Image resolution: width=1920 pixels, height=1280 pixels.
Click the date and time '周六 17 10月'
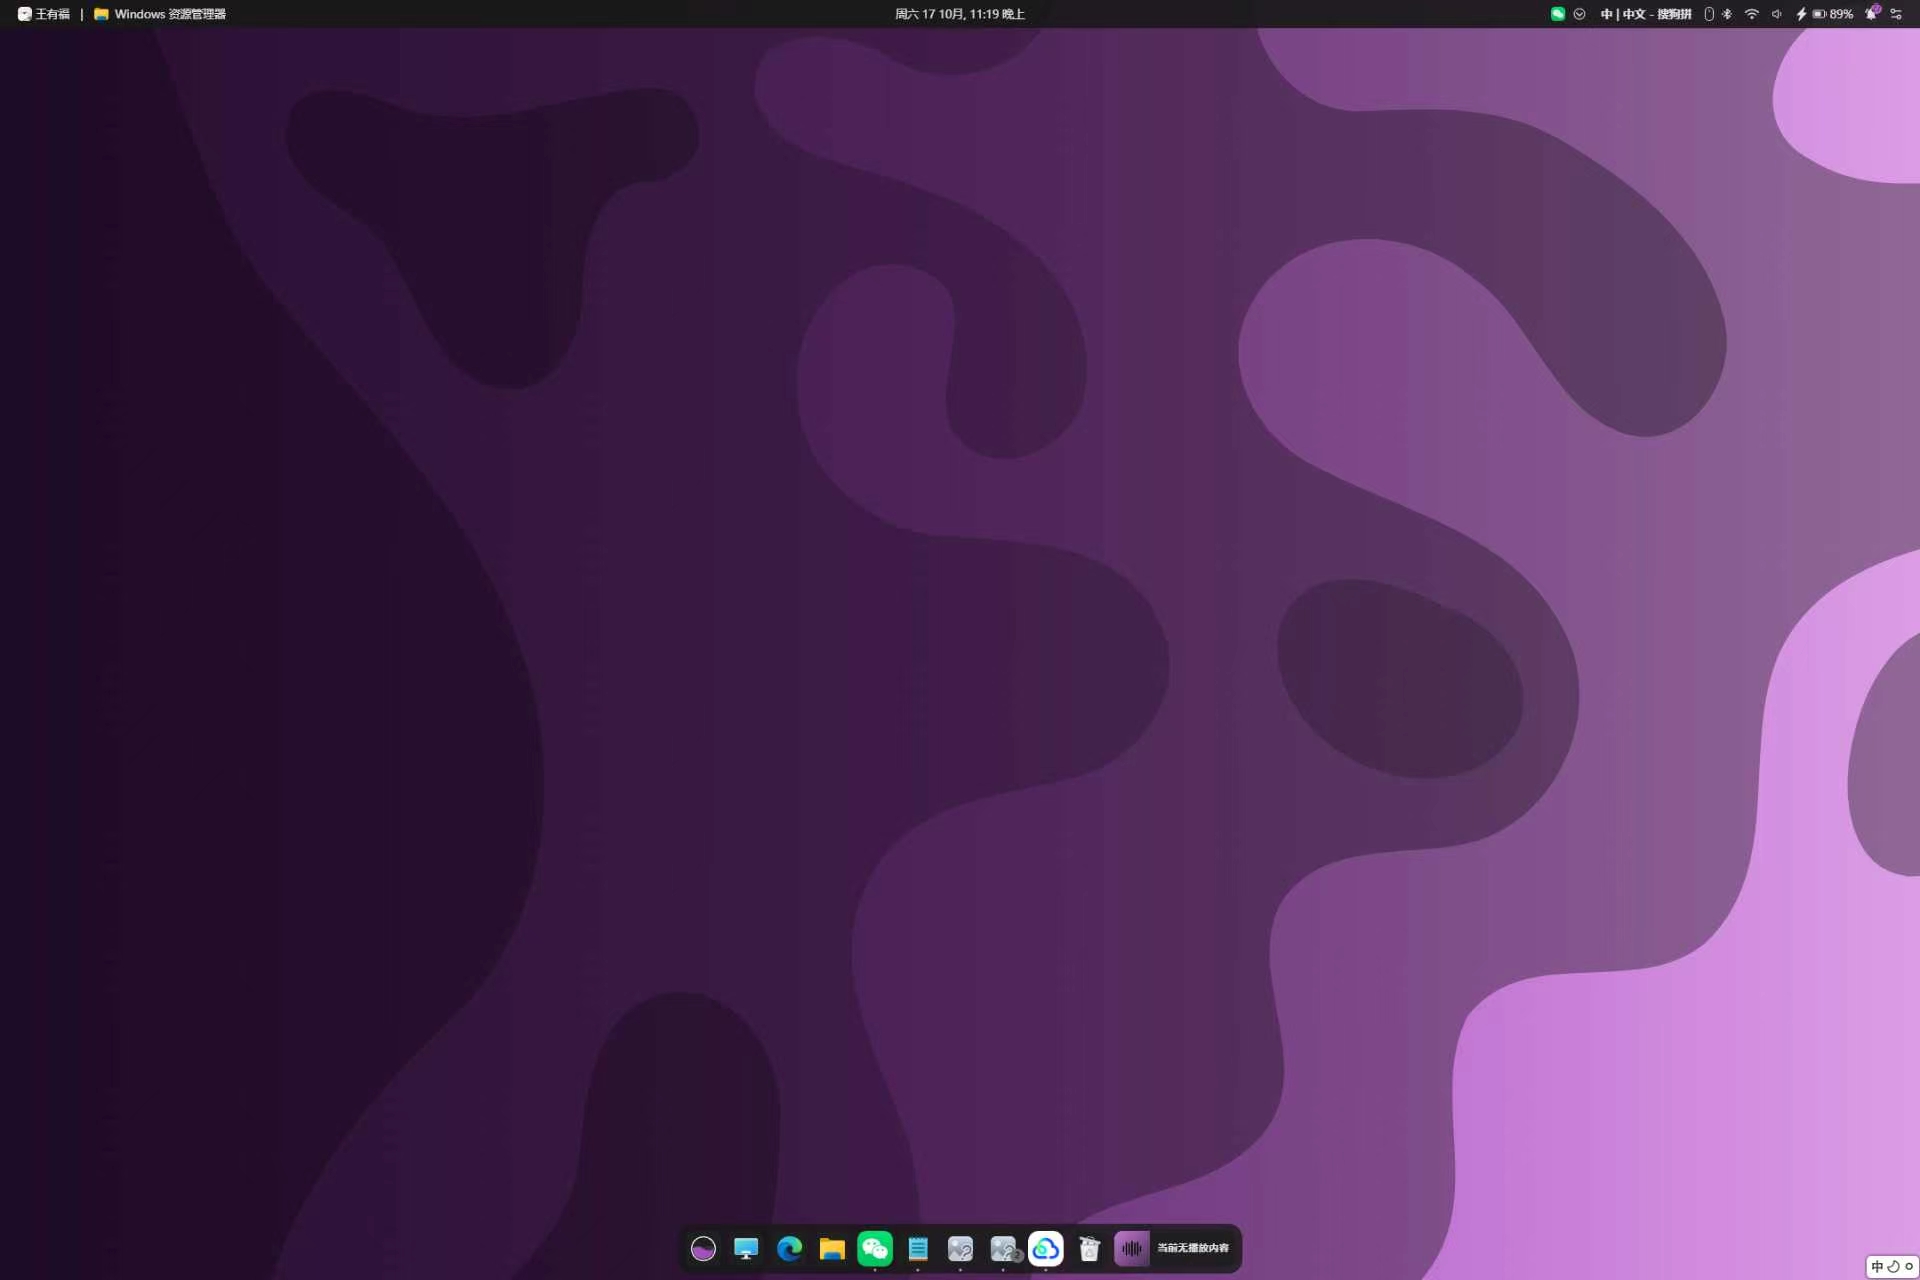[960, 14]
